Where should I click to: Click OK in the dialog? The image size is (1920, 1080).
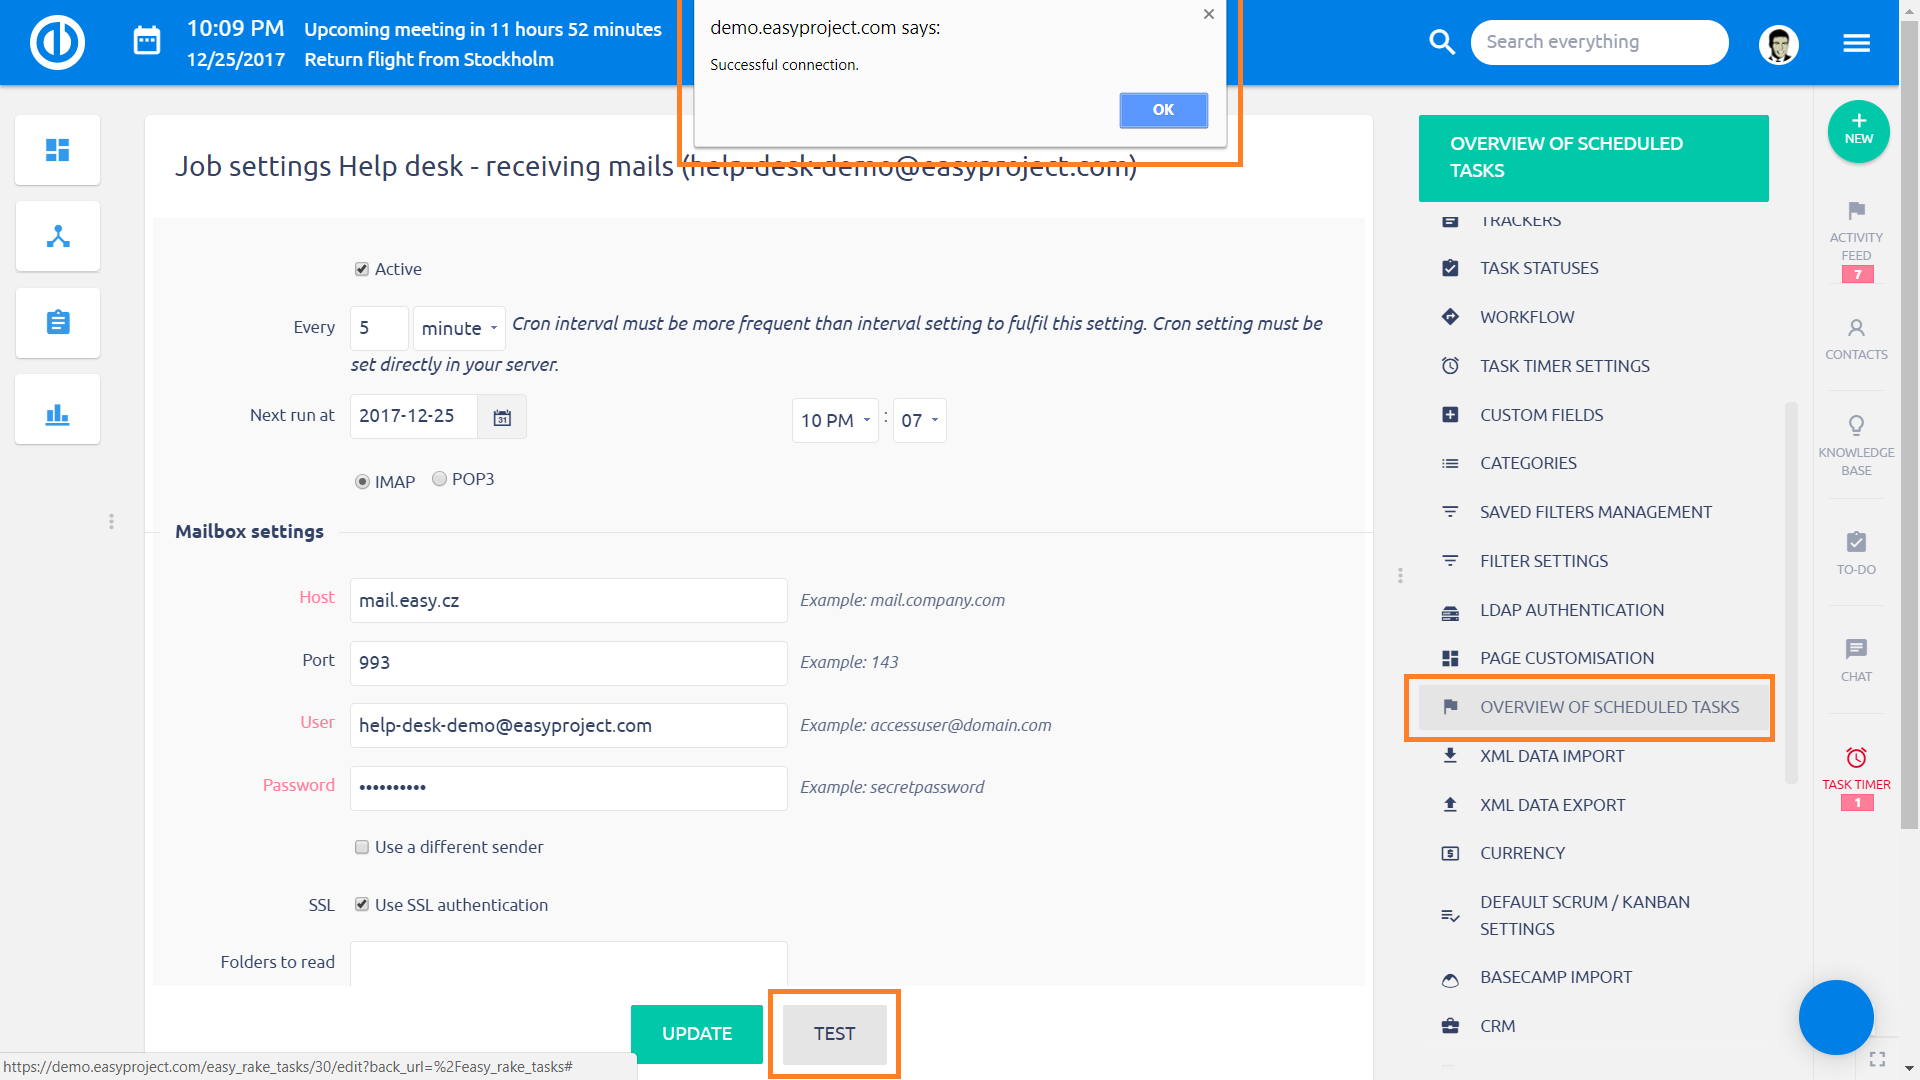1163,110
